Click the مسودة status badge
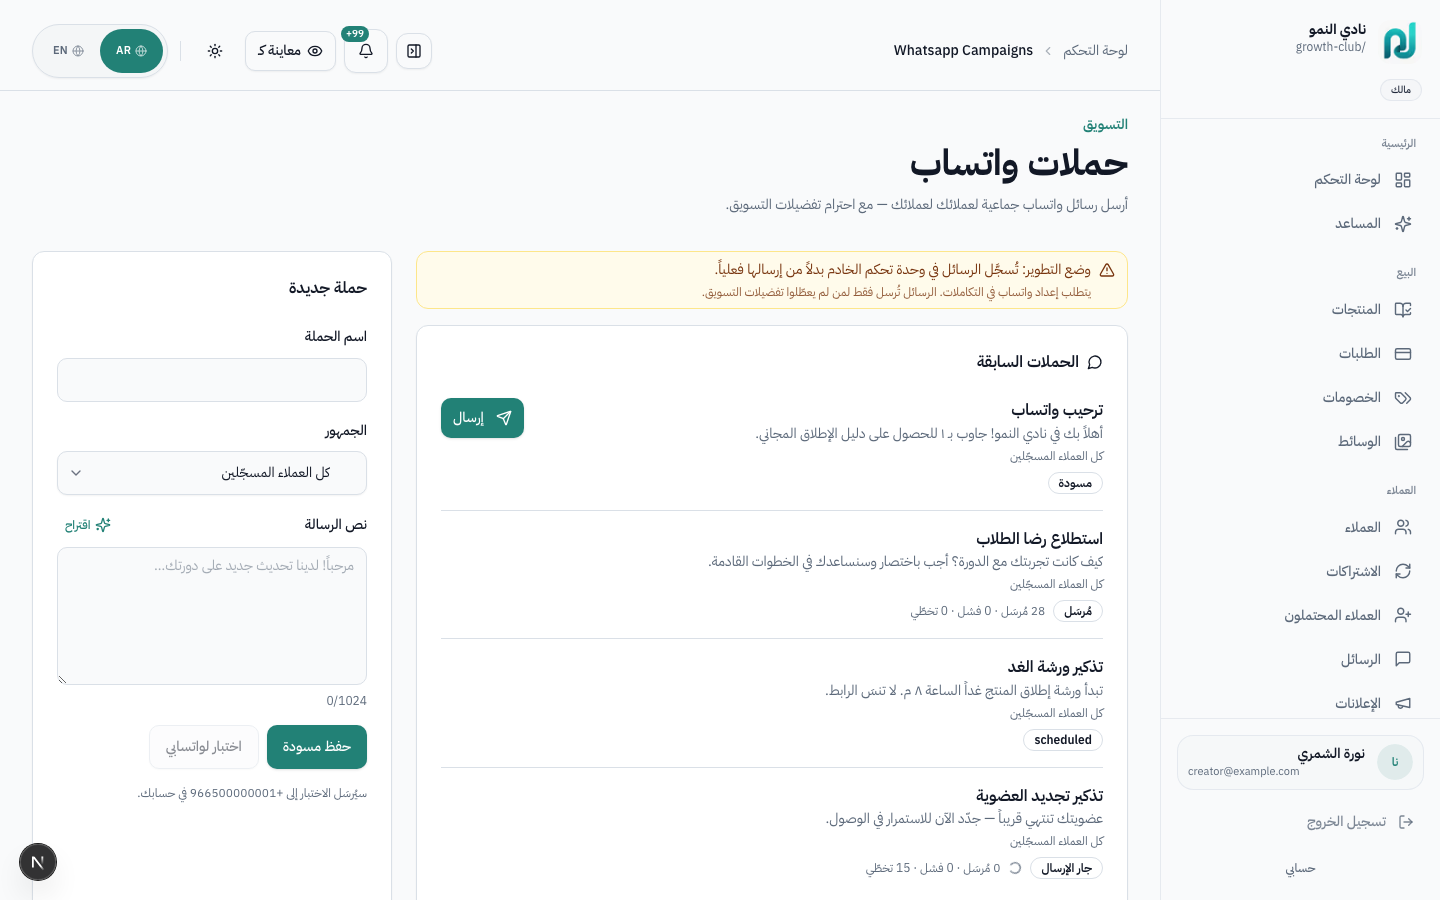Viewport: 1440px width, 900px height. point(1075,483)
